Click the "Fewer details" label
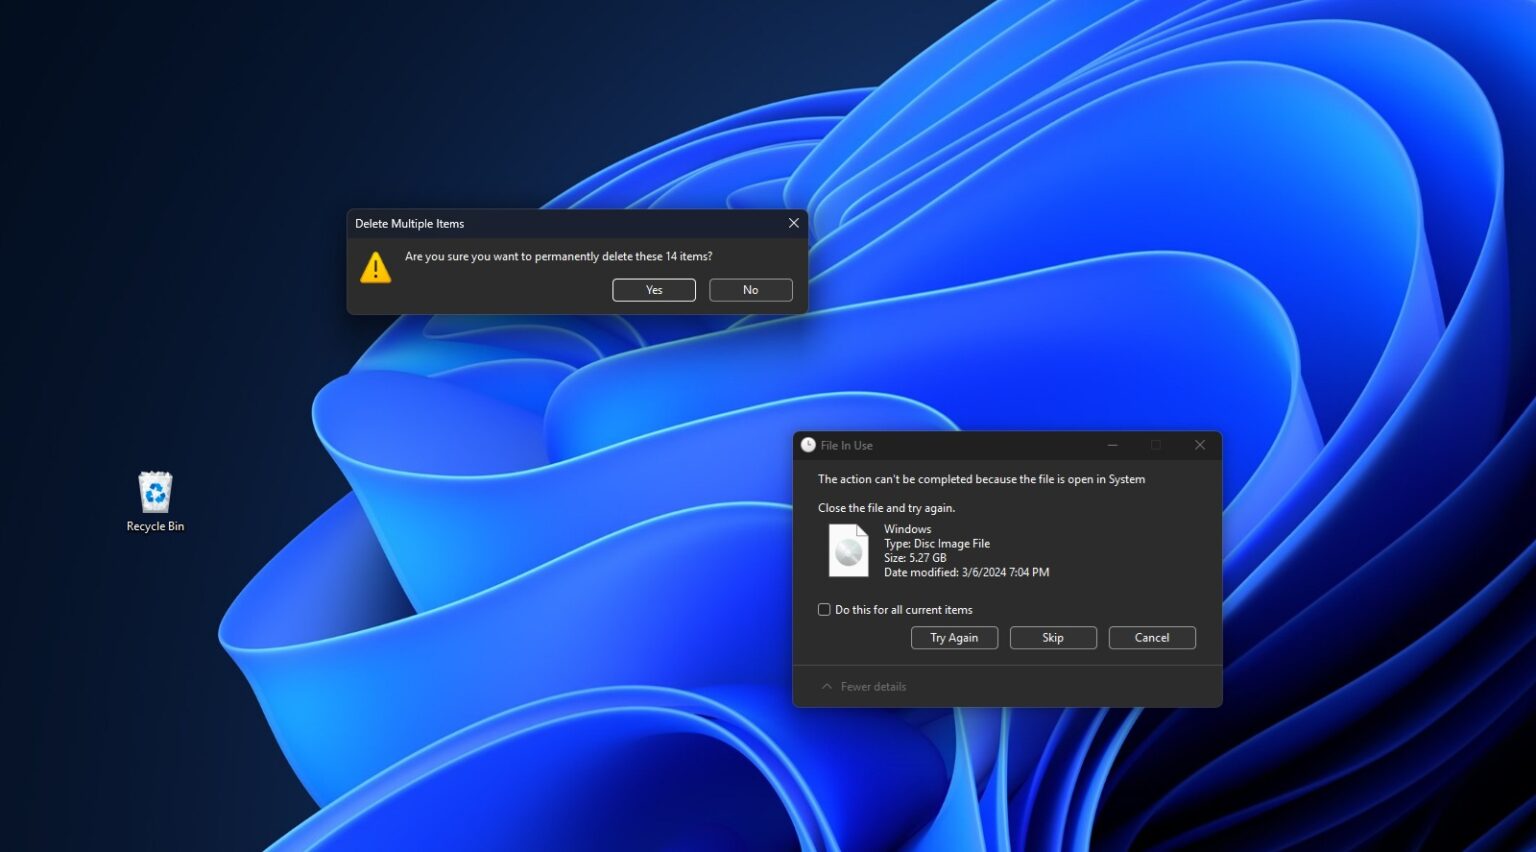 click(872, 686)
